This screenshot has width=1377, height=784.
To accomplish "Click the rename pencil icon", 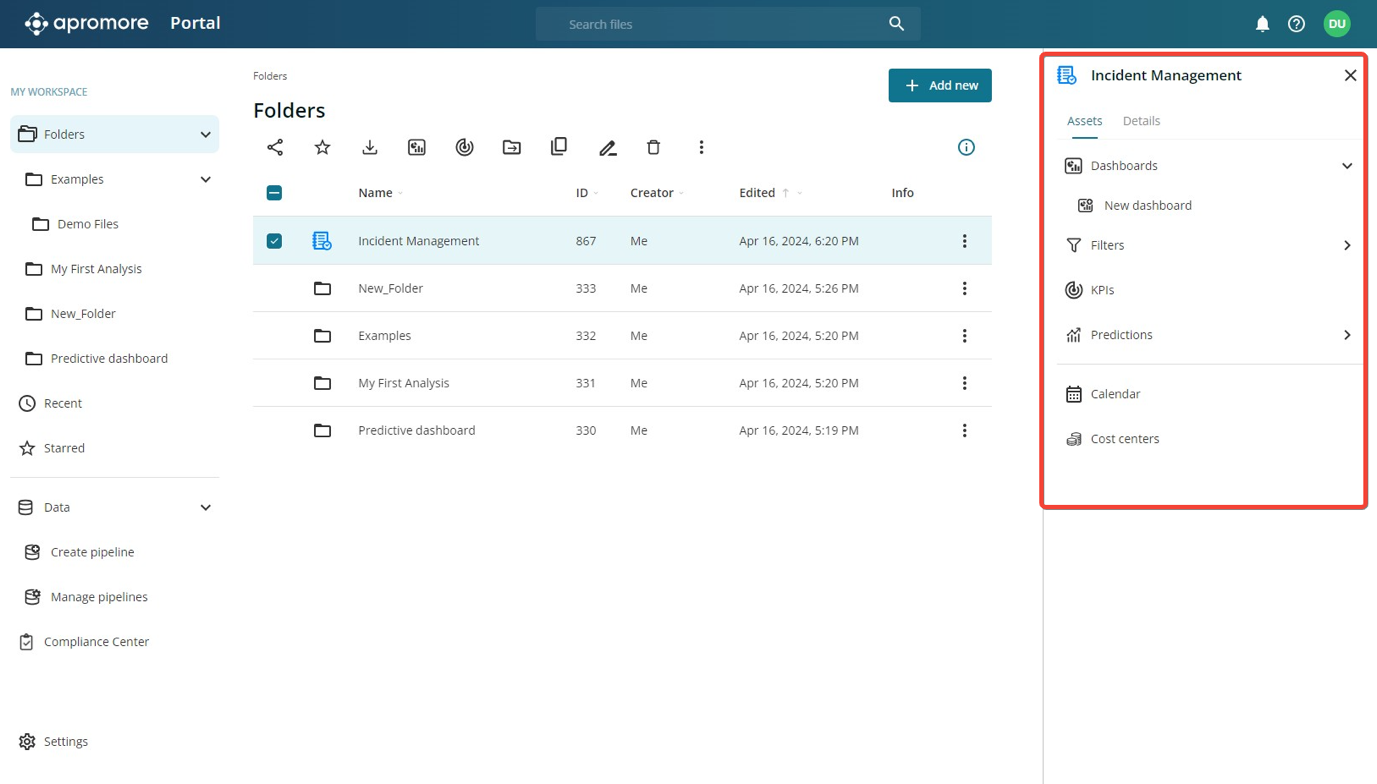I will click(x=607, y=147).
